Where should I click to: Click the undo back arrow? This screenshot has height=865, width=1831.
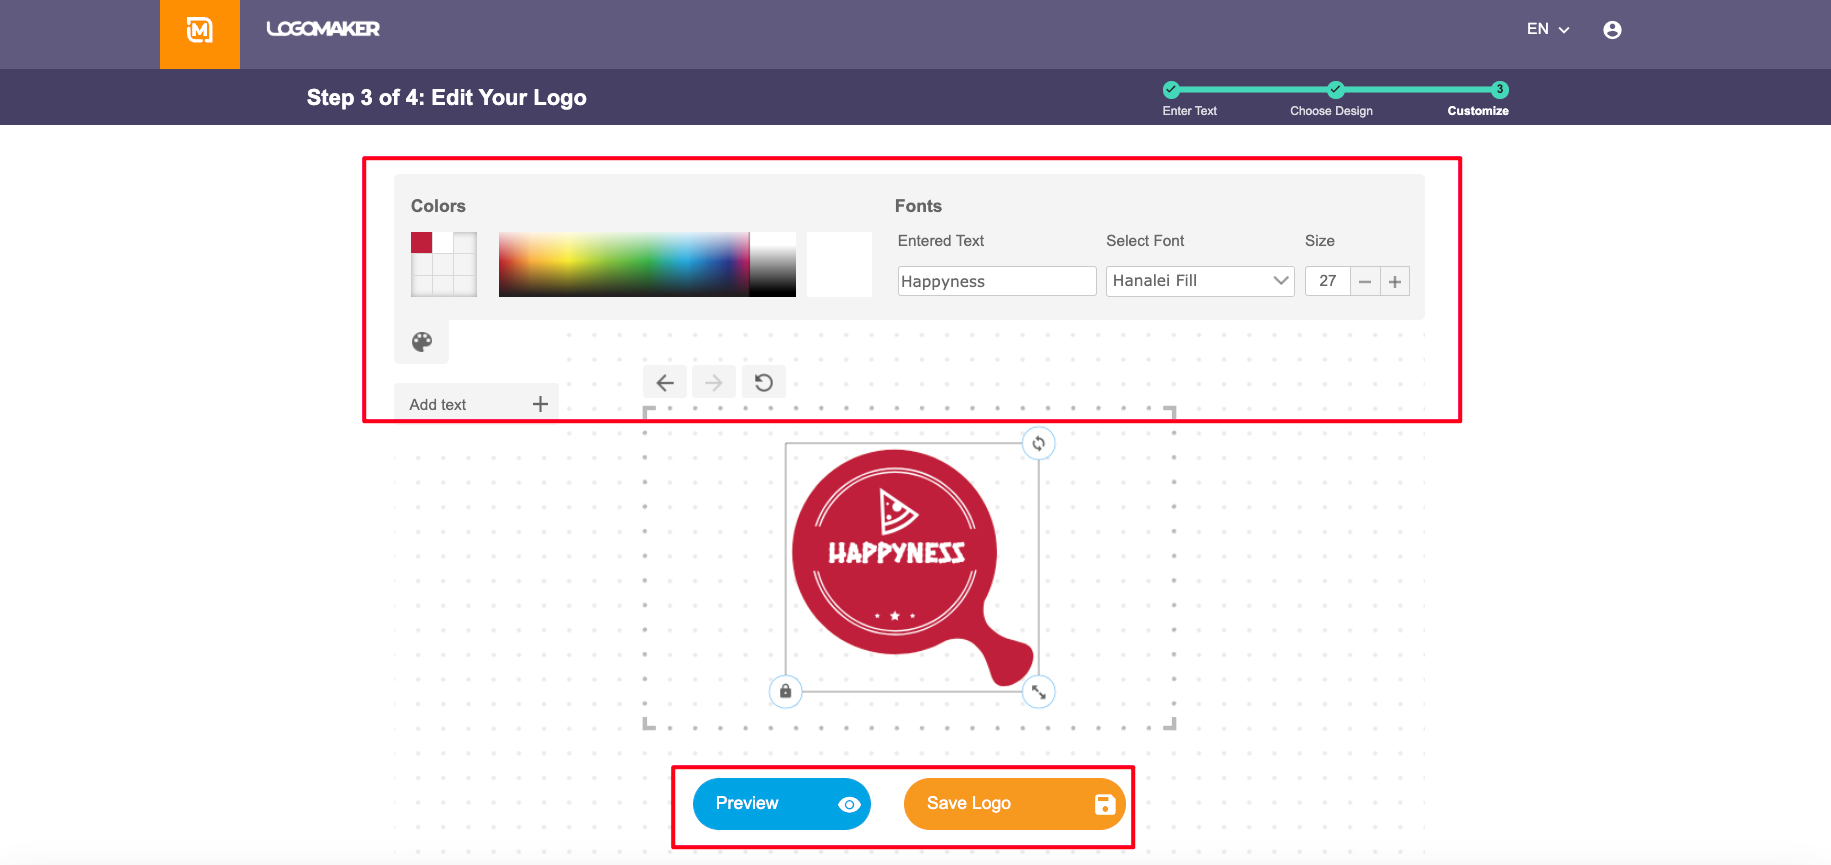(x=665, y=383)
